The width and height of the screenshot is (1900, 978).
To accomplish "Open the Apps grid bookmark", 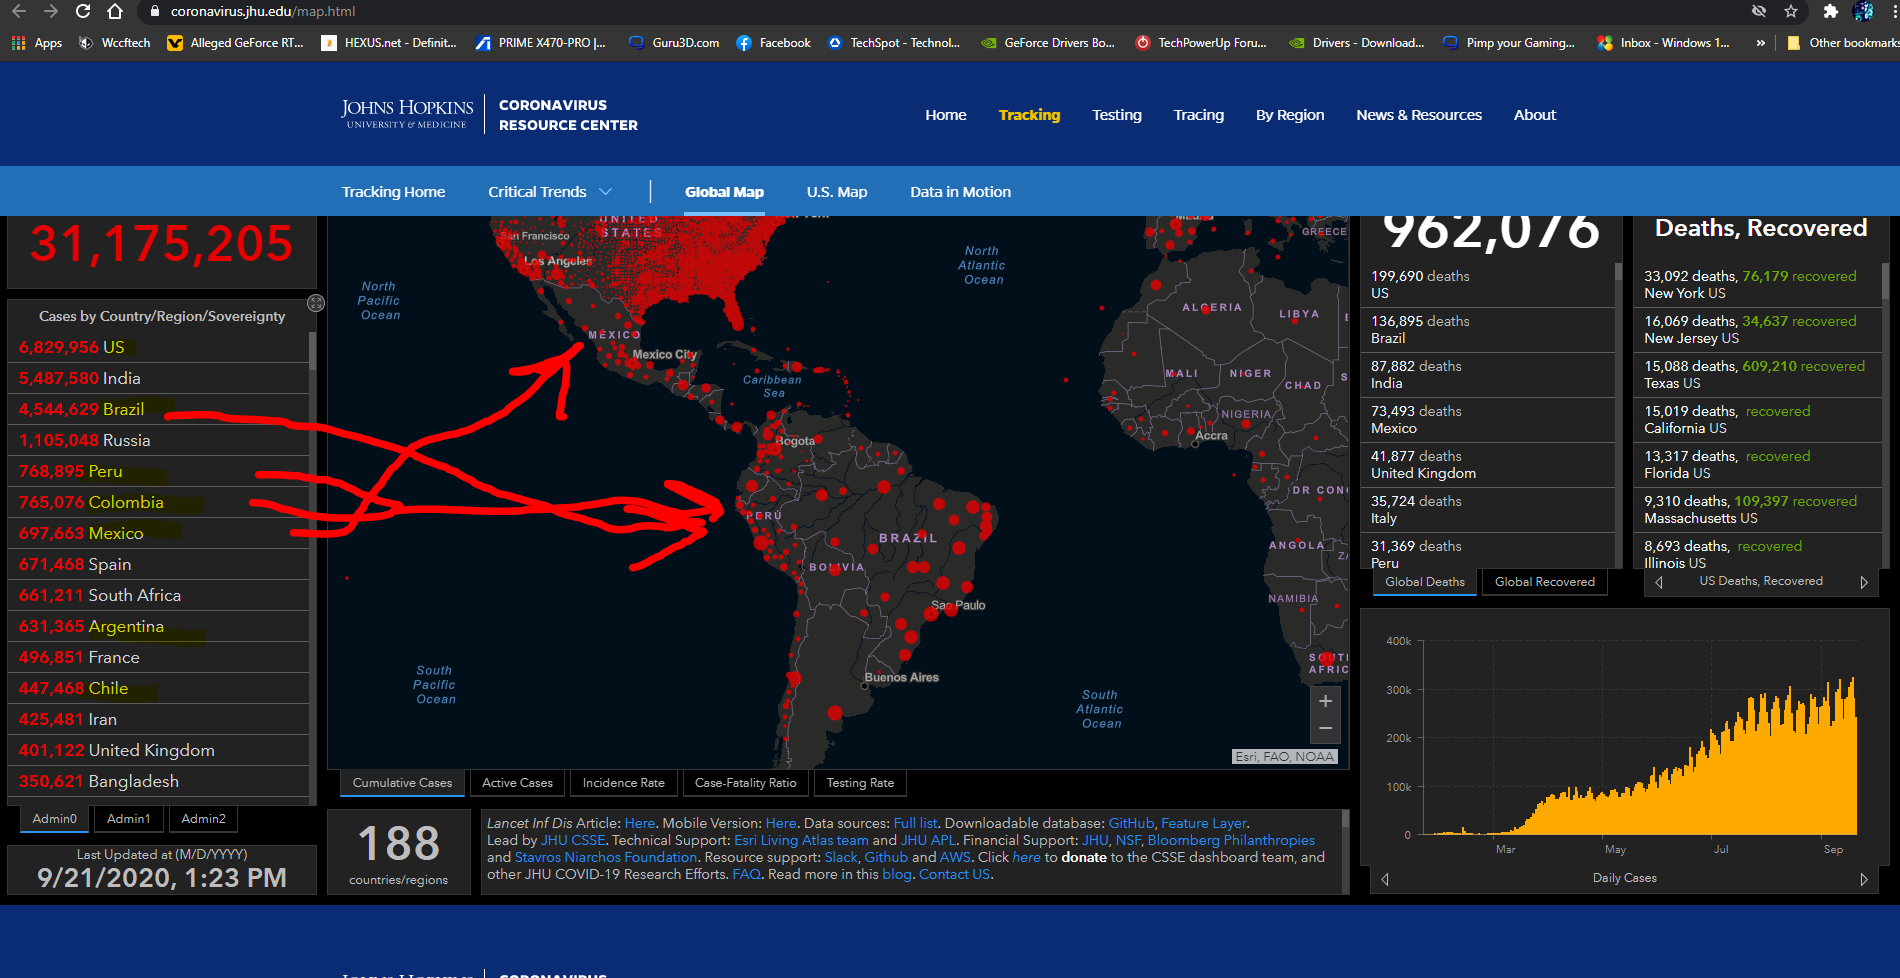I will pyautogui.click(x=37, y=43).
